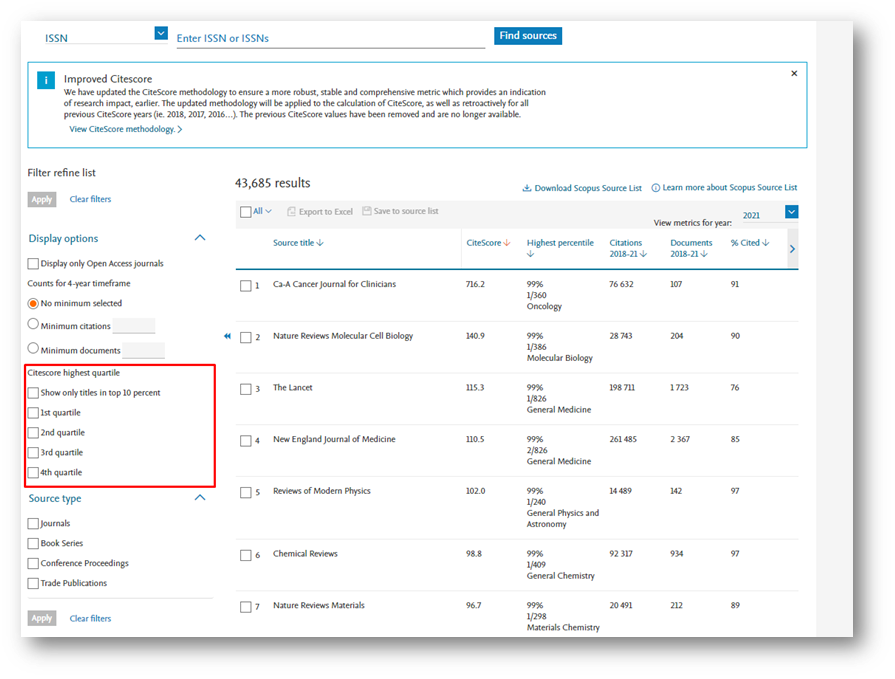Close the Improved Citescore notification banner
The width and height of the screenshot is (895, 679).
[x=794, y=74]
